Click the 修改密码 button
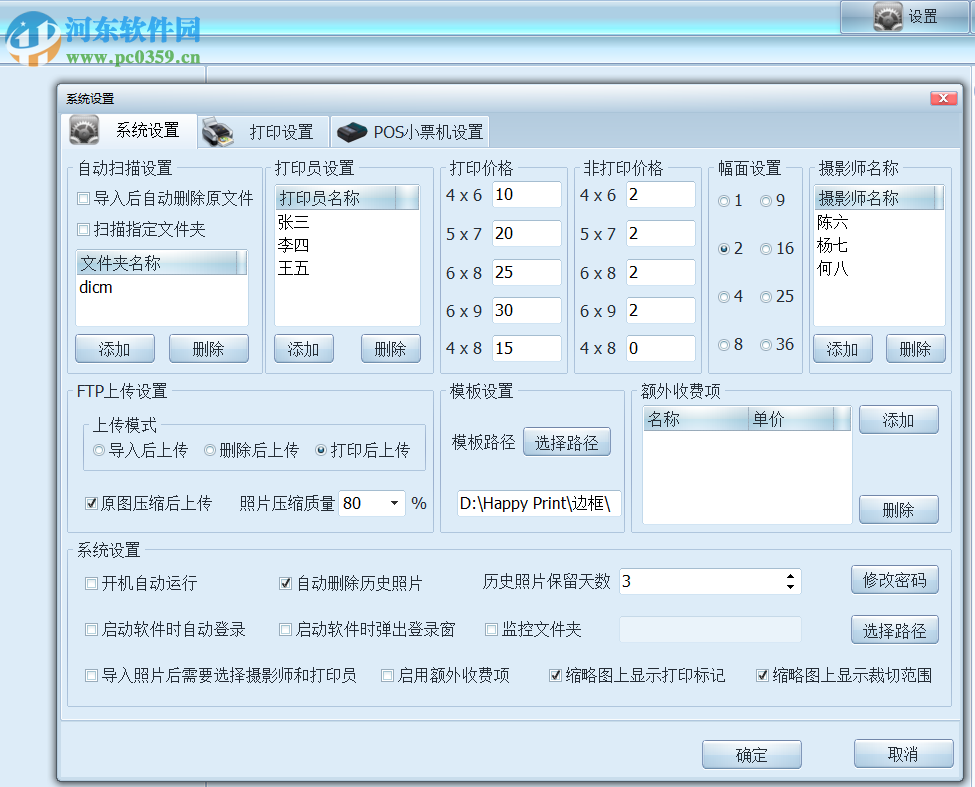The height and width of the screenshot is (787, 975). pos(894,580)
